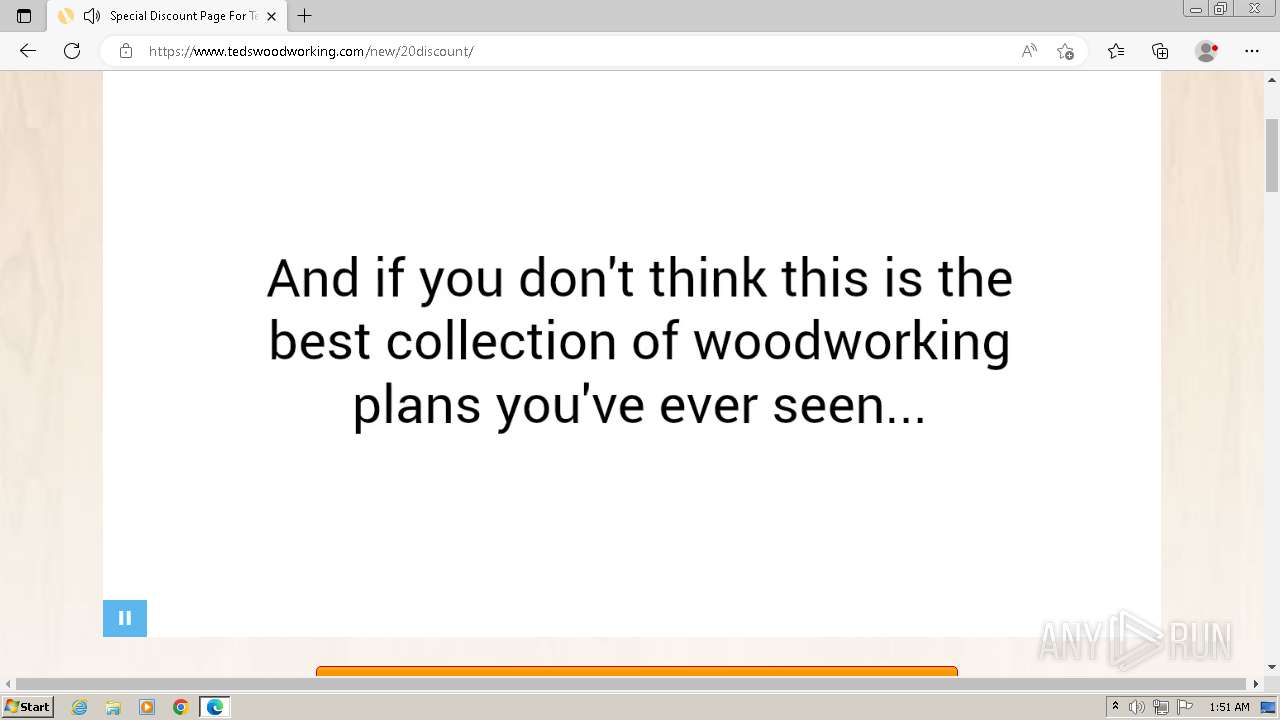Click the horizontal scrollbar at page bottom
Screen dimensions: 1280x720
coord(632,684)
